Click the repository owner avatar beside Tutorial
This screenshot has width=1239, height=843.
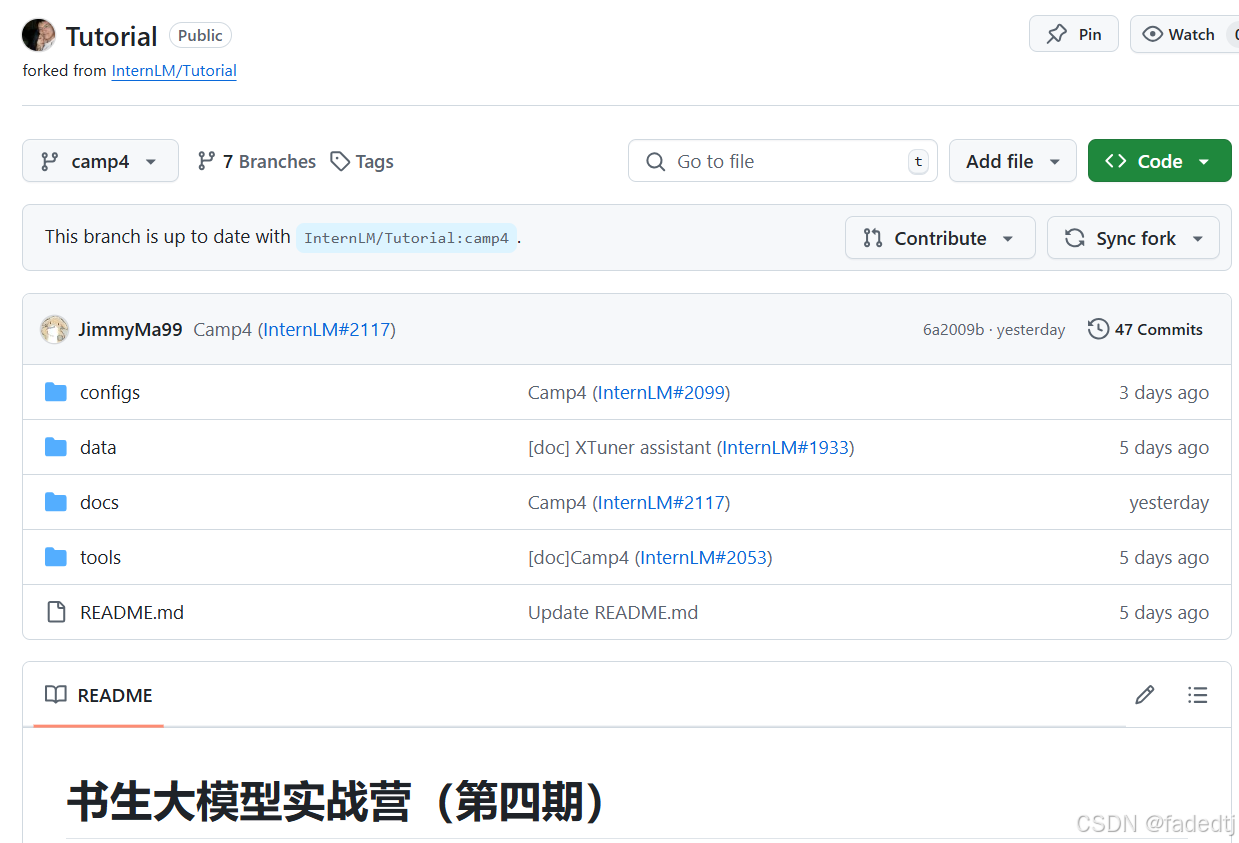(38, 36)
